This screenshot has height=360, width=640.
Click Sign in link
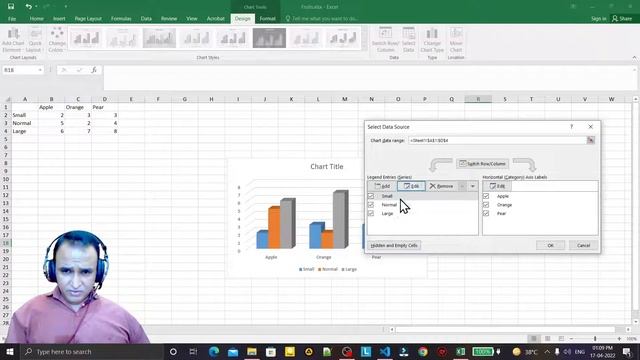tap(598, 18)
